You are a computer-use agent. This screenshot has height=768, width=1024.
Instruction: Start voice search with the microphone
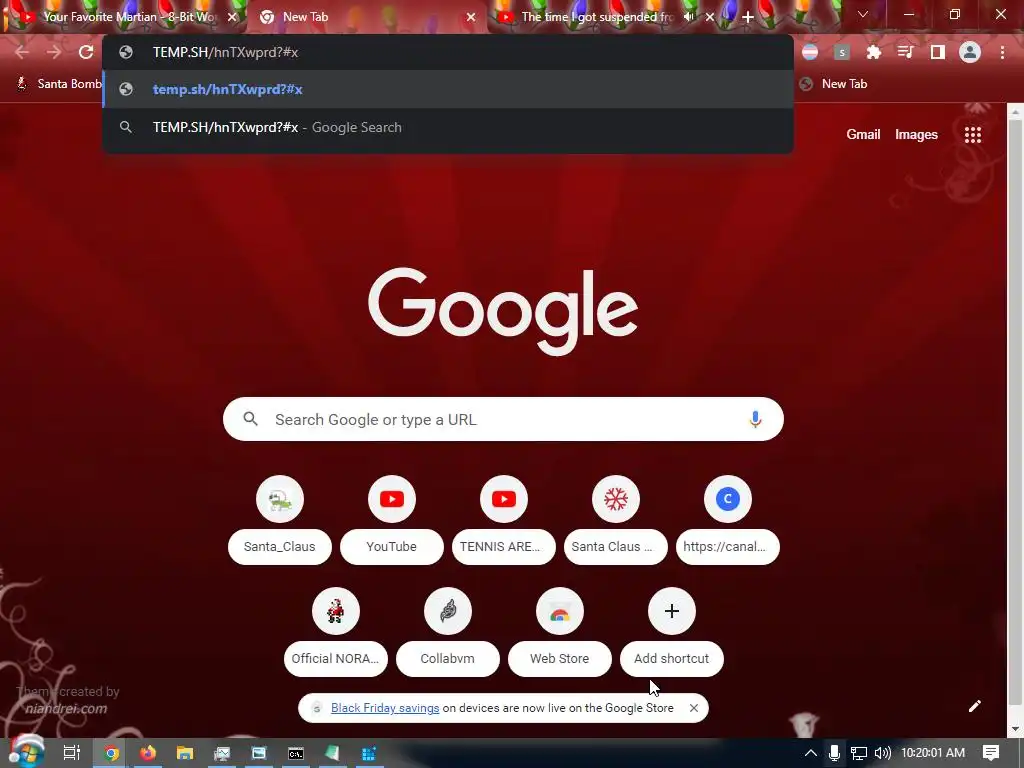[755, 419]
